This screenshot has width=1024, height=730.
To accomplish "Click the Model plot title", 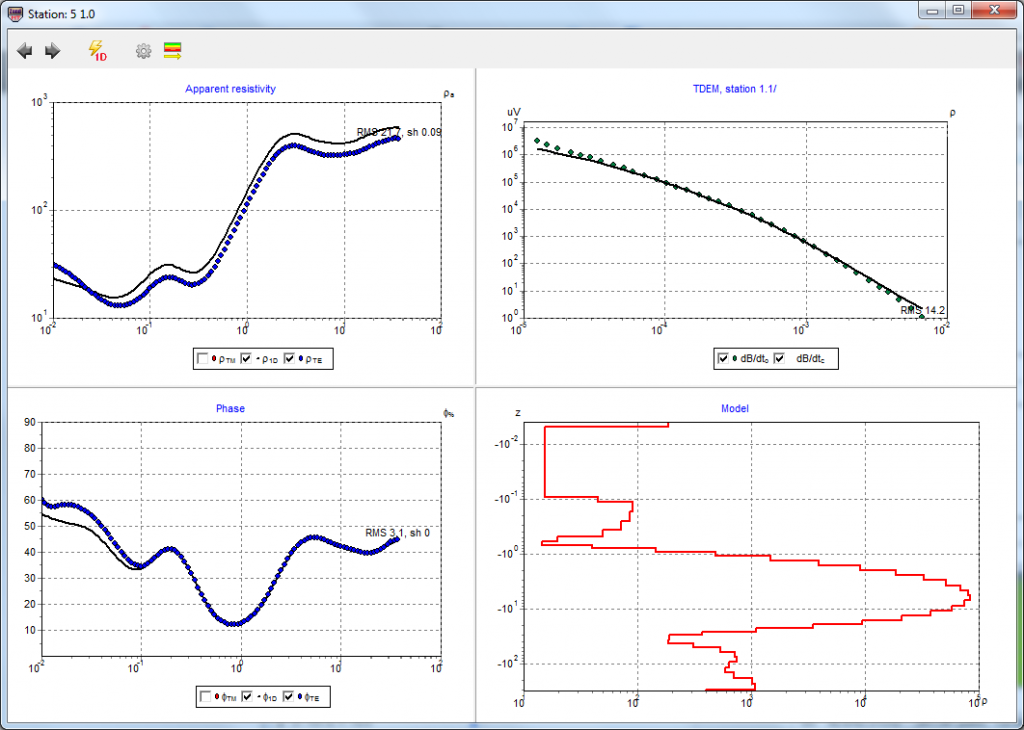I will click(x=735, y=408).
